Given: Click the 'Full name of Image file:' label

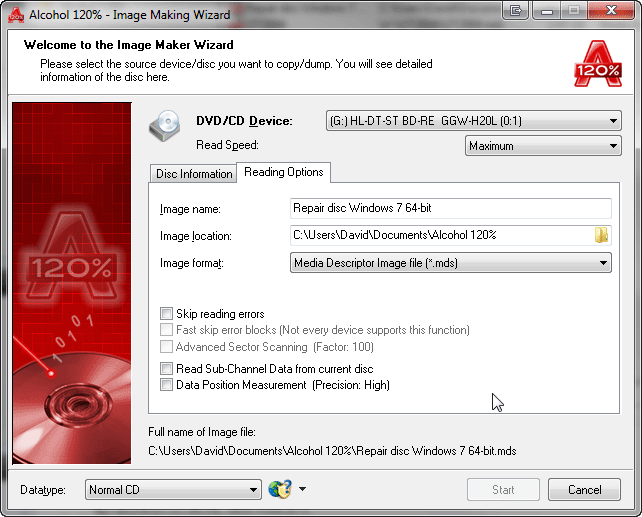Looking at the screenshot, I should 202,432.
